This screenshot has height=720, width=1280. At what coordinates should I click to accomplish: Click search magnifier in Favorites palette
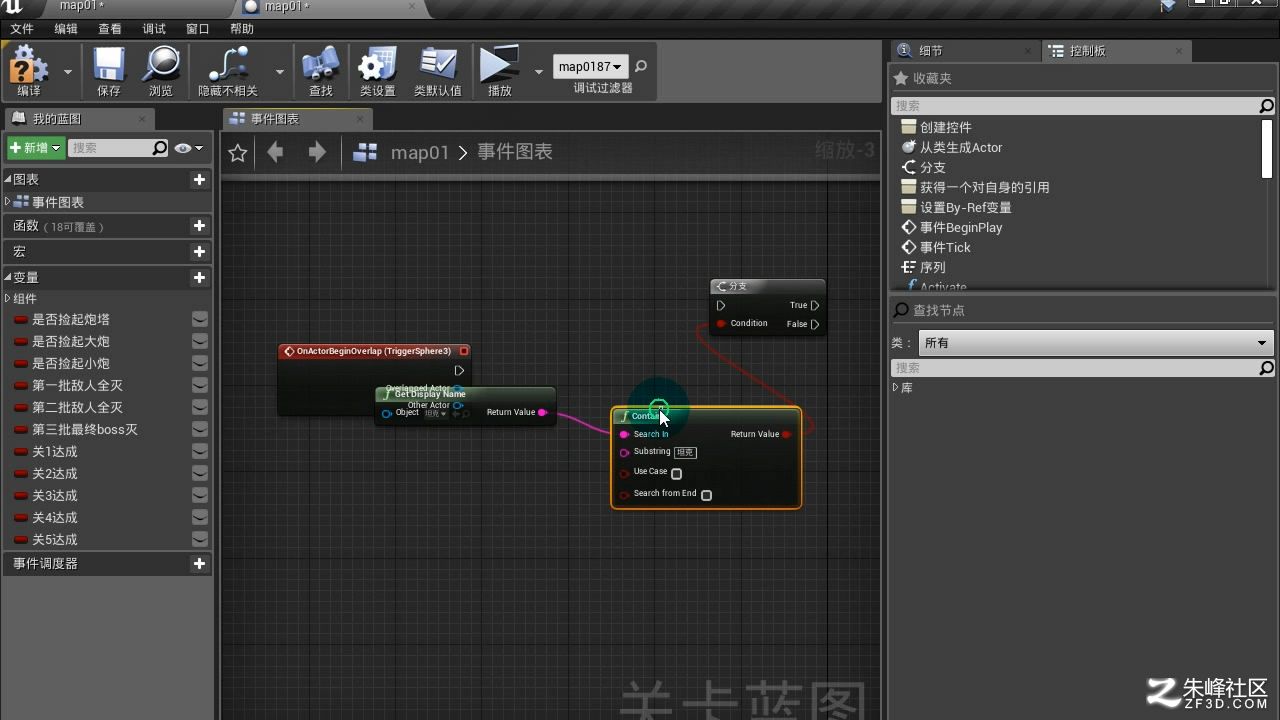(1266, 106)
